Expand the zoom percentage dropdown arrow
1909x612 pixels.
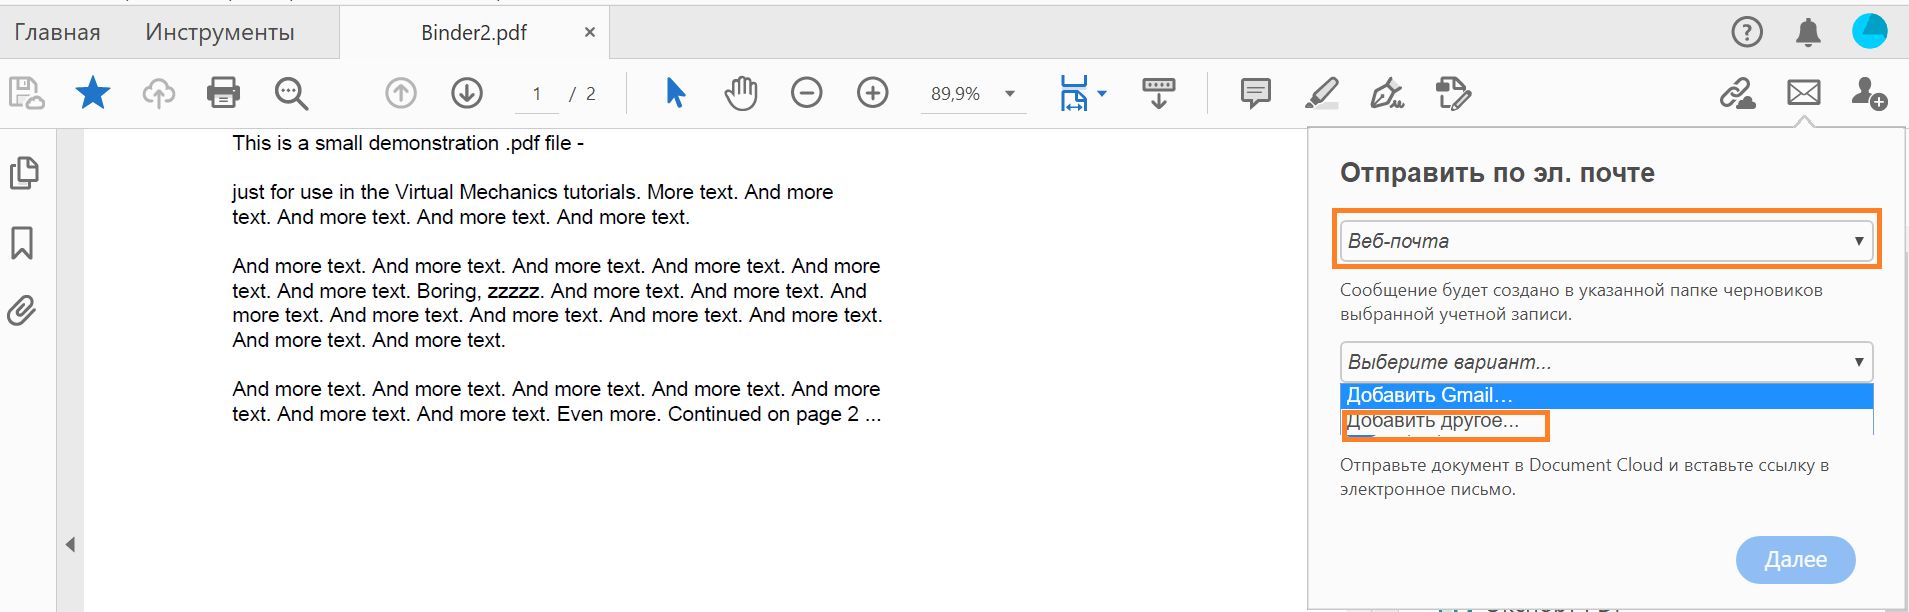(1010, 94)
